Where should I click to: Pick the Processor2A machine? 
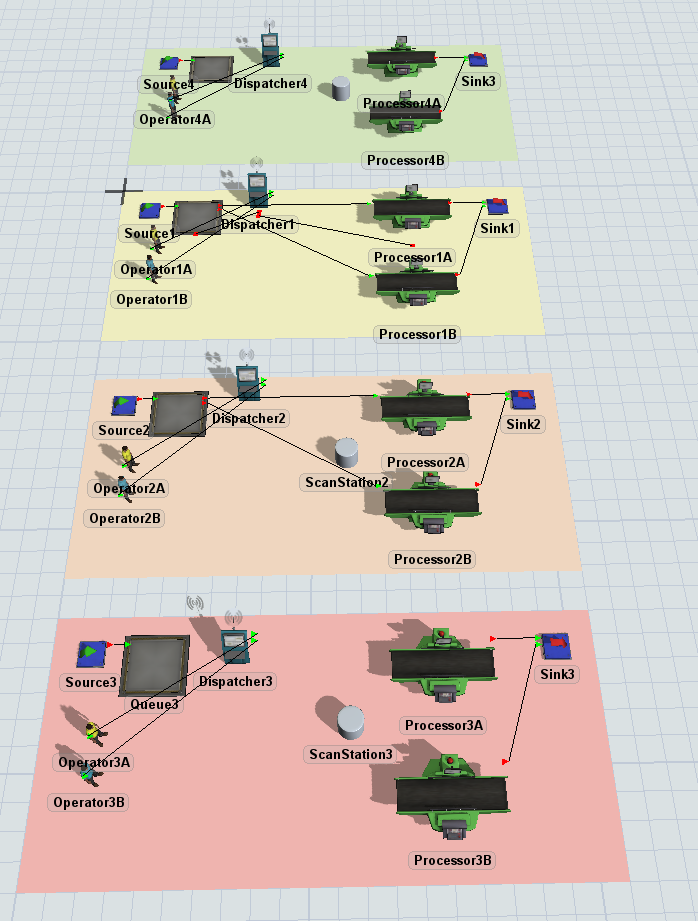pos(425,407)
